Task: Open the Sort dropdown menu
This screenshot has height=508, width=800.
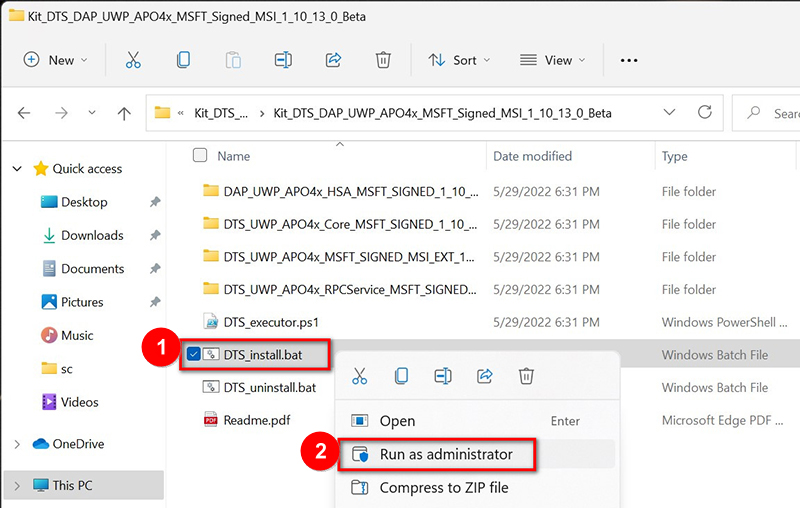Action: coord(459,60)
